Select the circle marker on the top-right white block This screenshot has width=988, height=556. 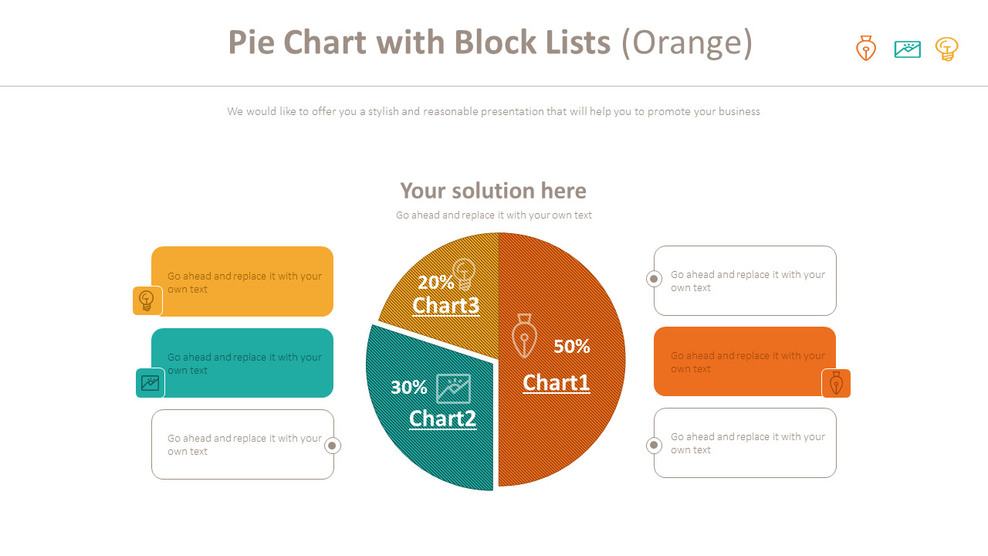pos(654,279)
